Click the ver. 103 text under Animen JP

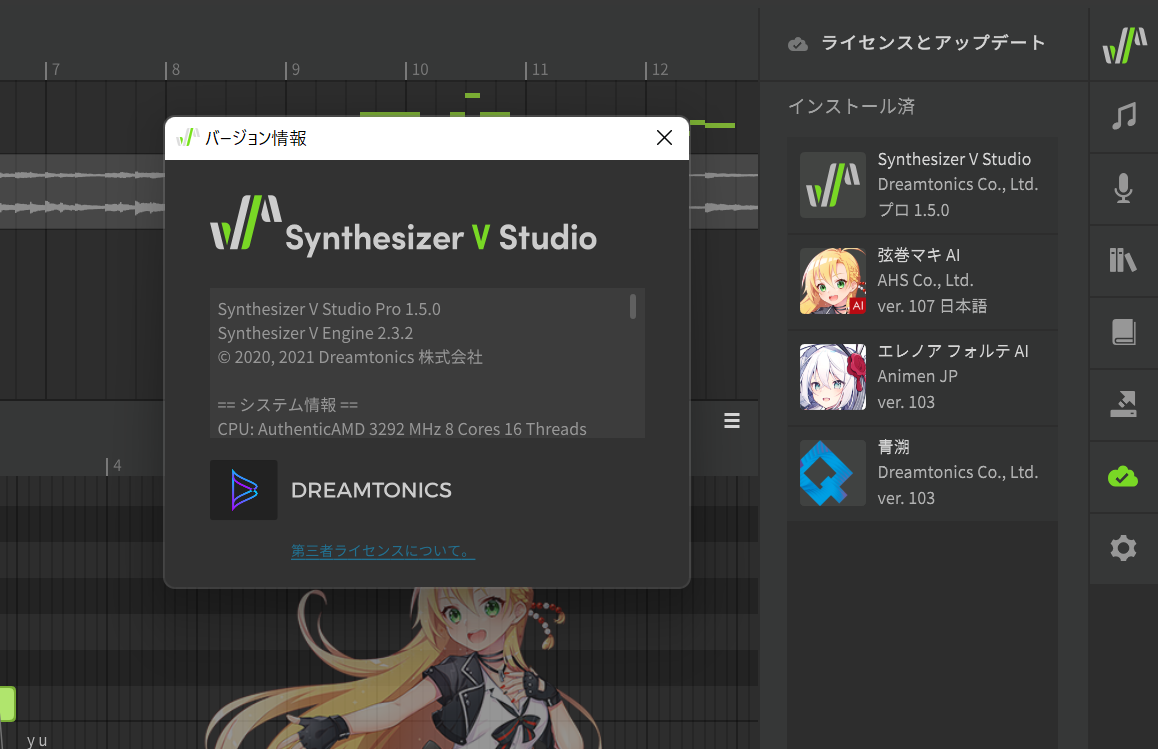(906, 403)
